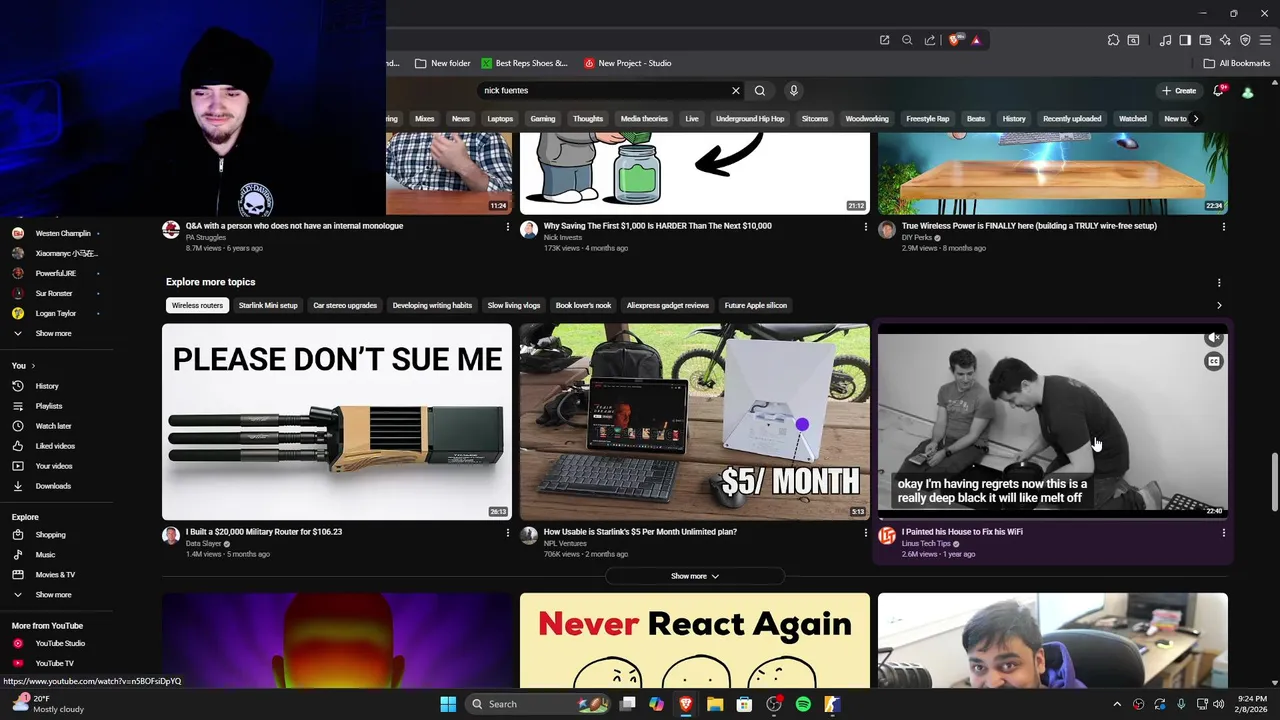Clear the nick fuentes search text
Image resolution: width=1280 pixels, height=720 pixels.
736,90
